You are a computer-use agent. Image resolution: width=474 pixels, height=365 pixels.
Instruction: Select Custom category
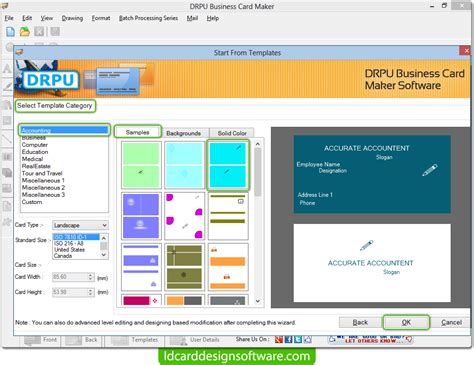(x=32, y=202)
